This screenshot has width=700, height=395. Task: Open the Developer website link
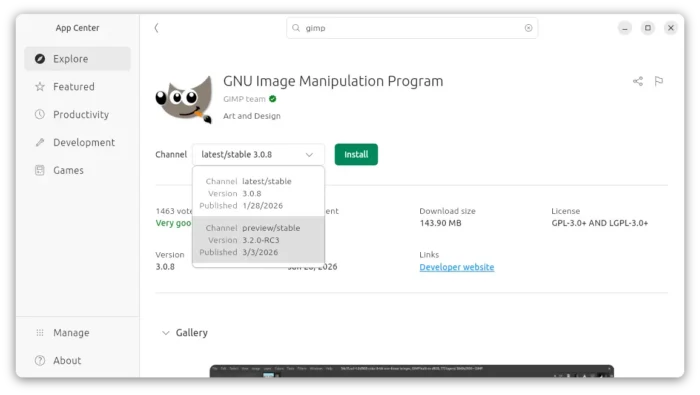tap(457, 267)
